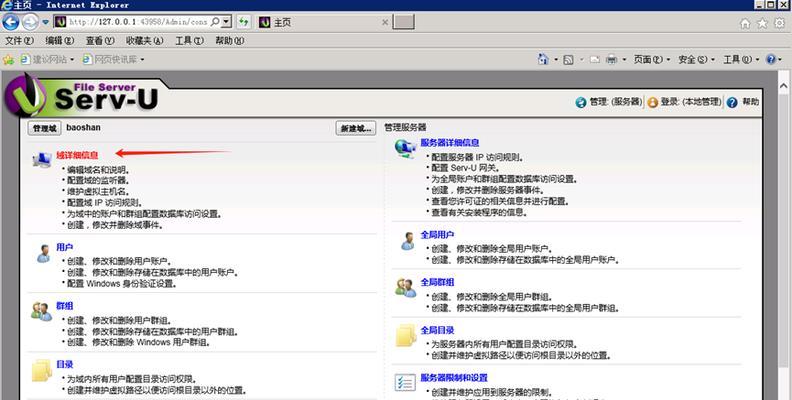The height and width of the screenshot is (400, 792).
Task: Click the read mail envelope icon
Action: (x=595, y=60)
